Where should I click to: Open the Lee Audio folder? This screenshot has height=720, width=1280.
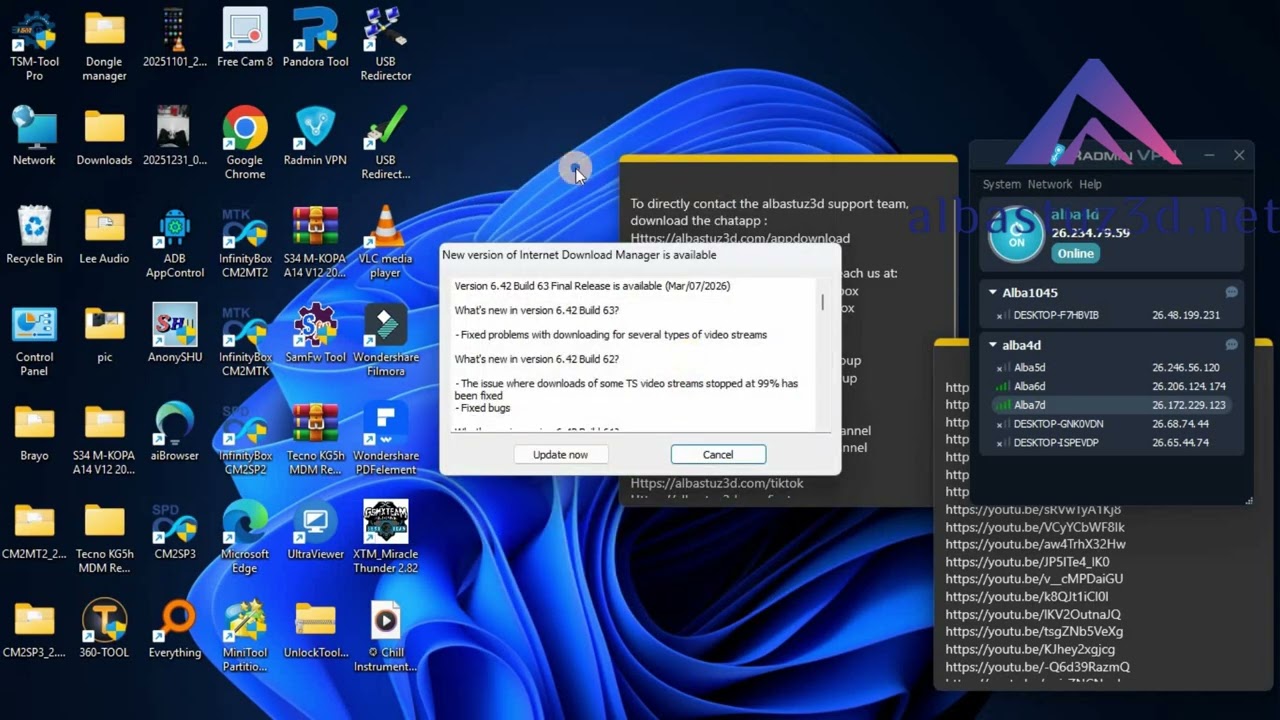104,235
